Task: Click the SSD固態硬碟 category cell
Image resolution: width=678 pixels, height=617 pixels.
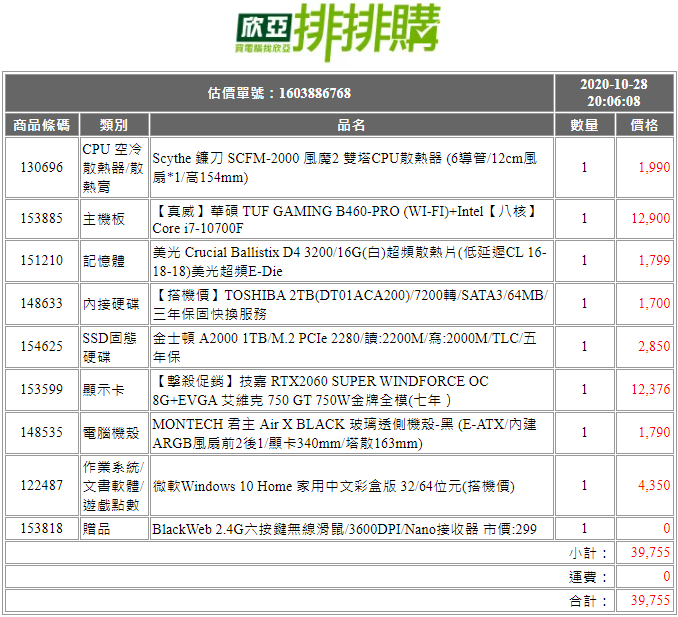Action: coord(114,347)
